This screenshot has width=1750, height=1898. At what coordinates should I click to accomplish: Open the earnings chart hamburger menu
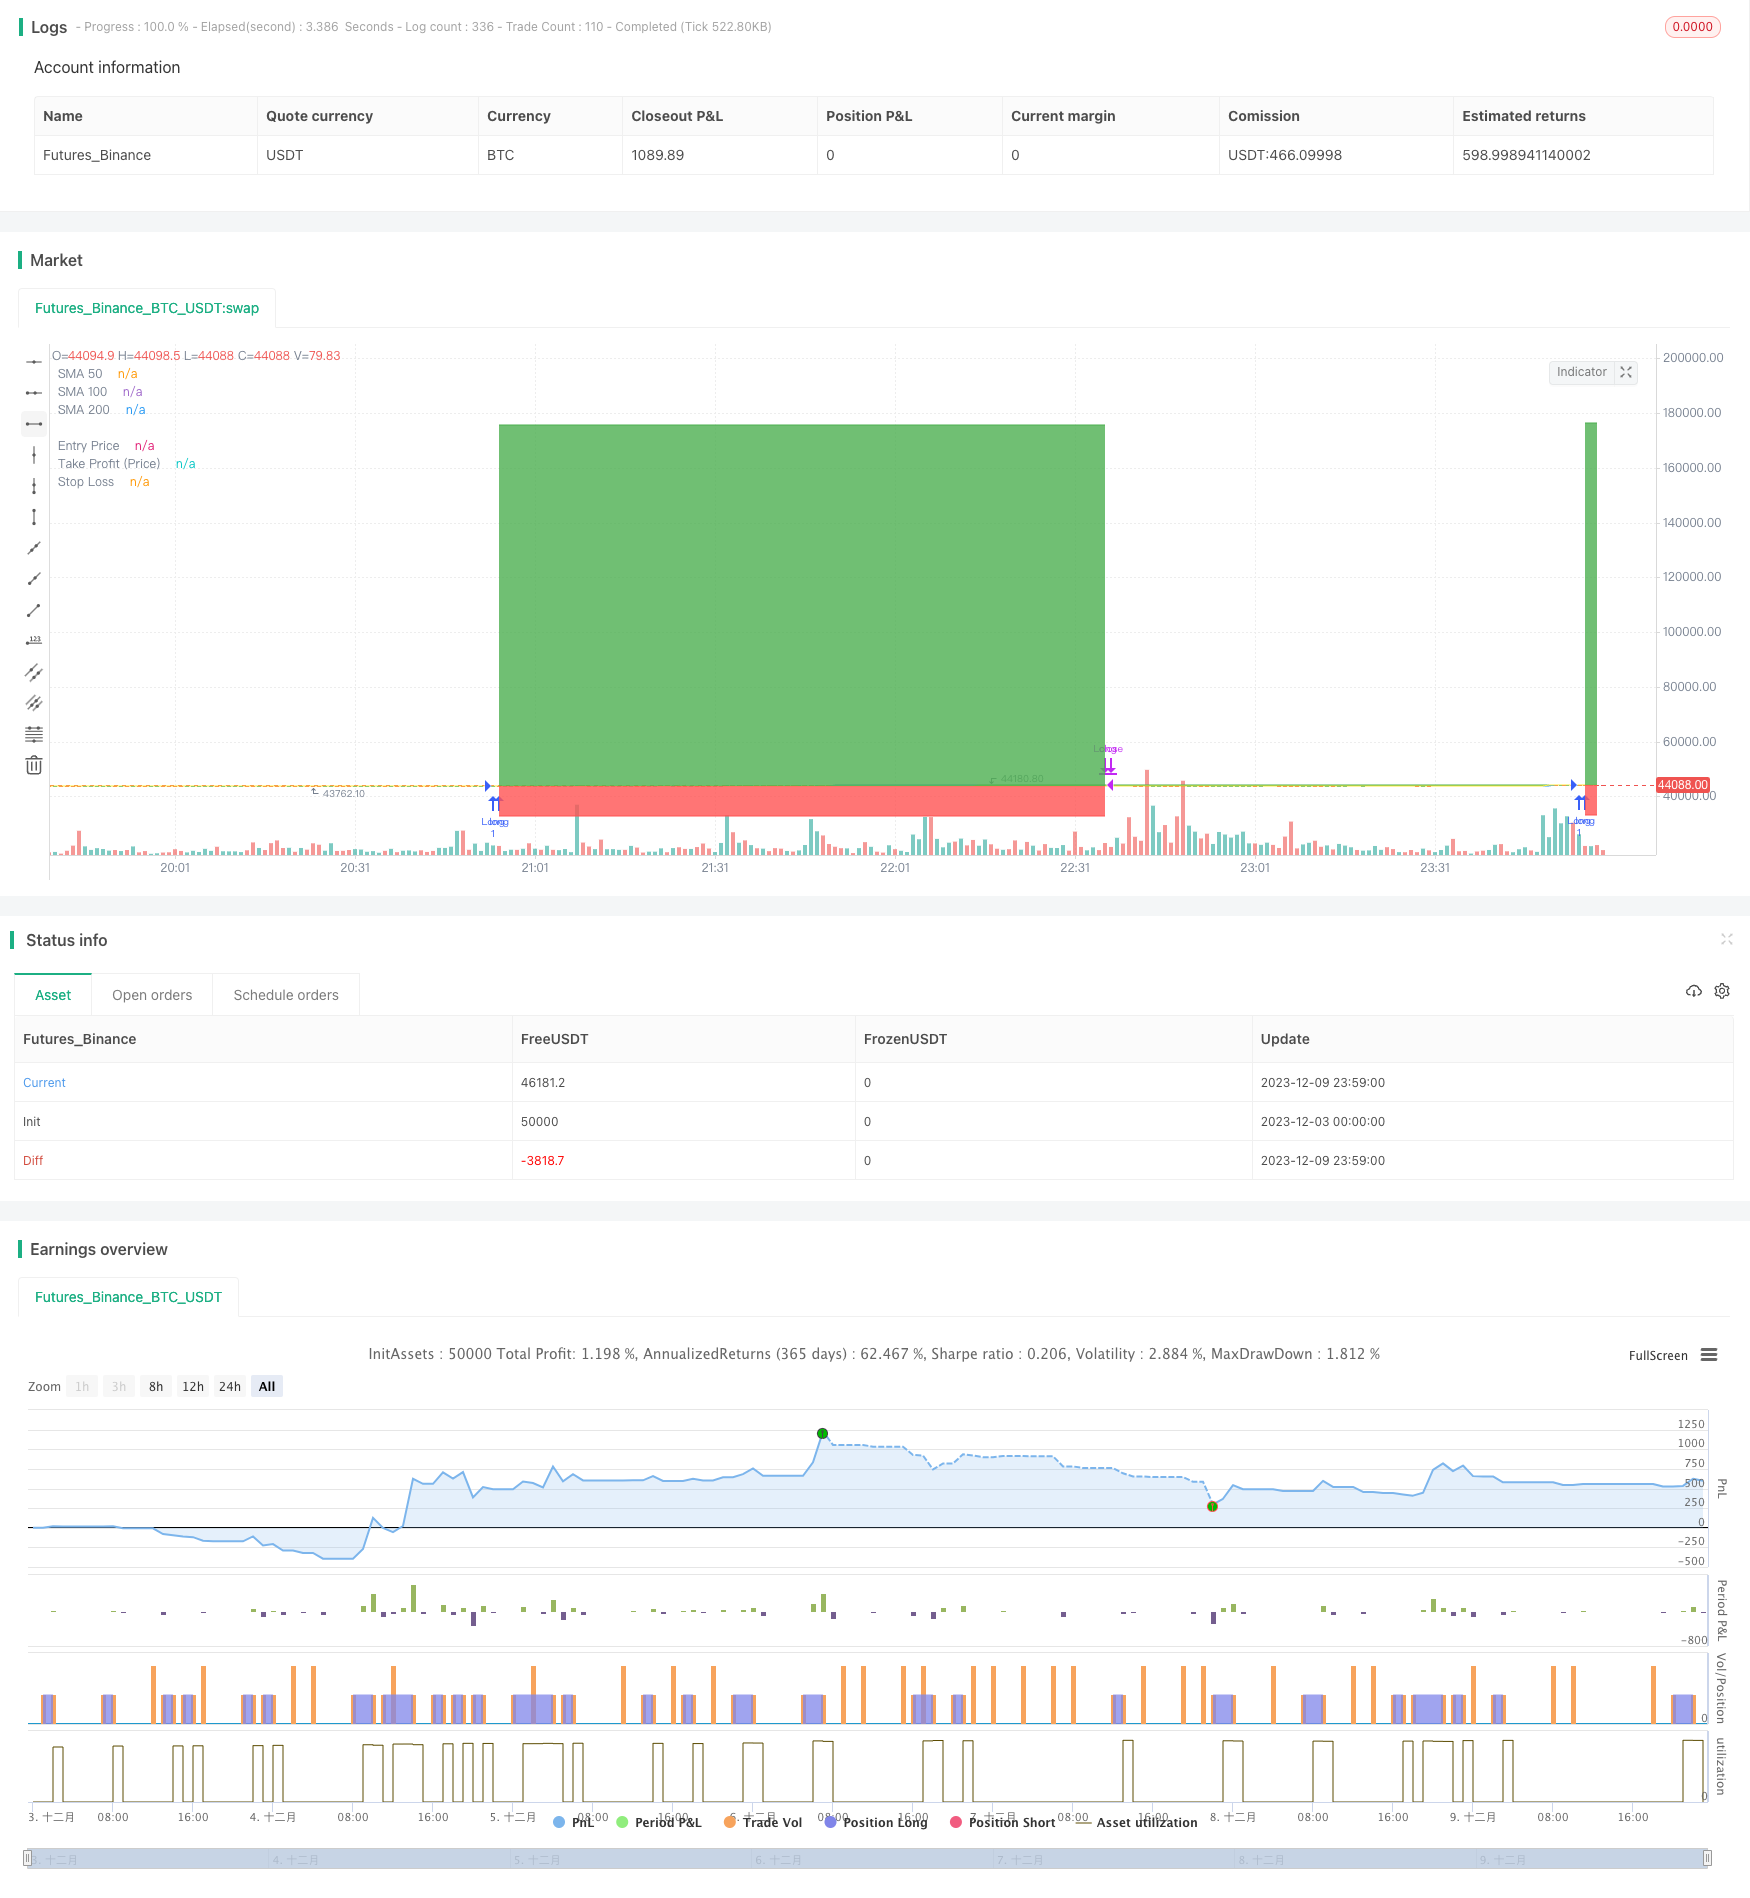tap(1709, 1355)
